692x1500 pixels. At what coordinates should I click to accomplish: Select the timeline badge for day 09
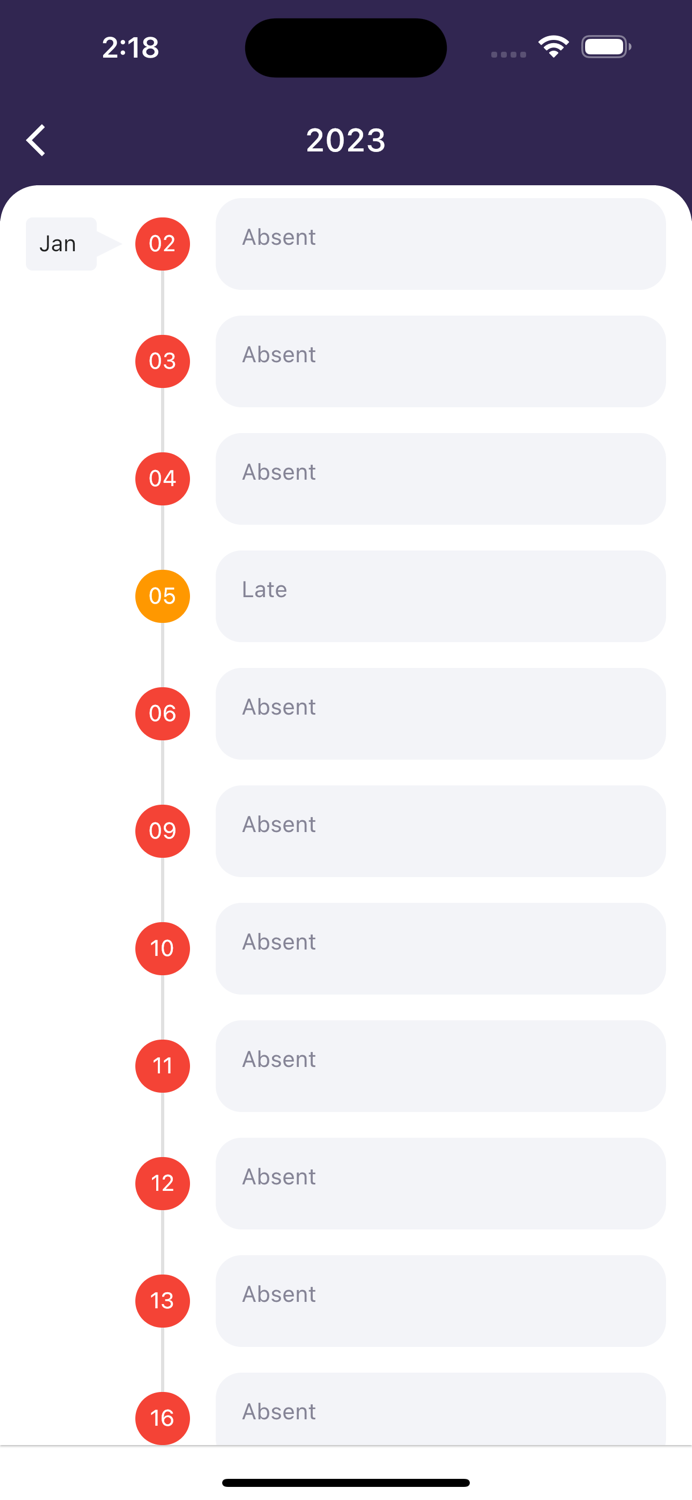pyautogui.click(x=162, y=831)
